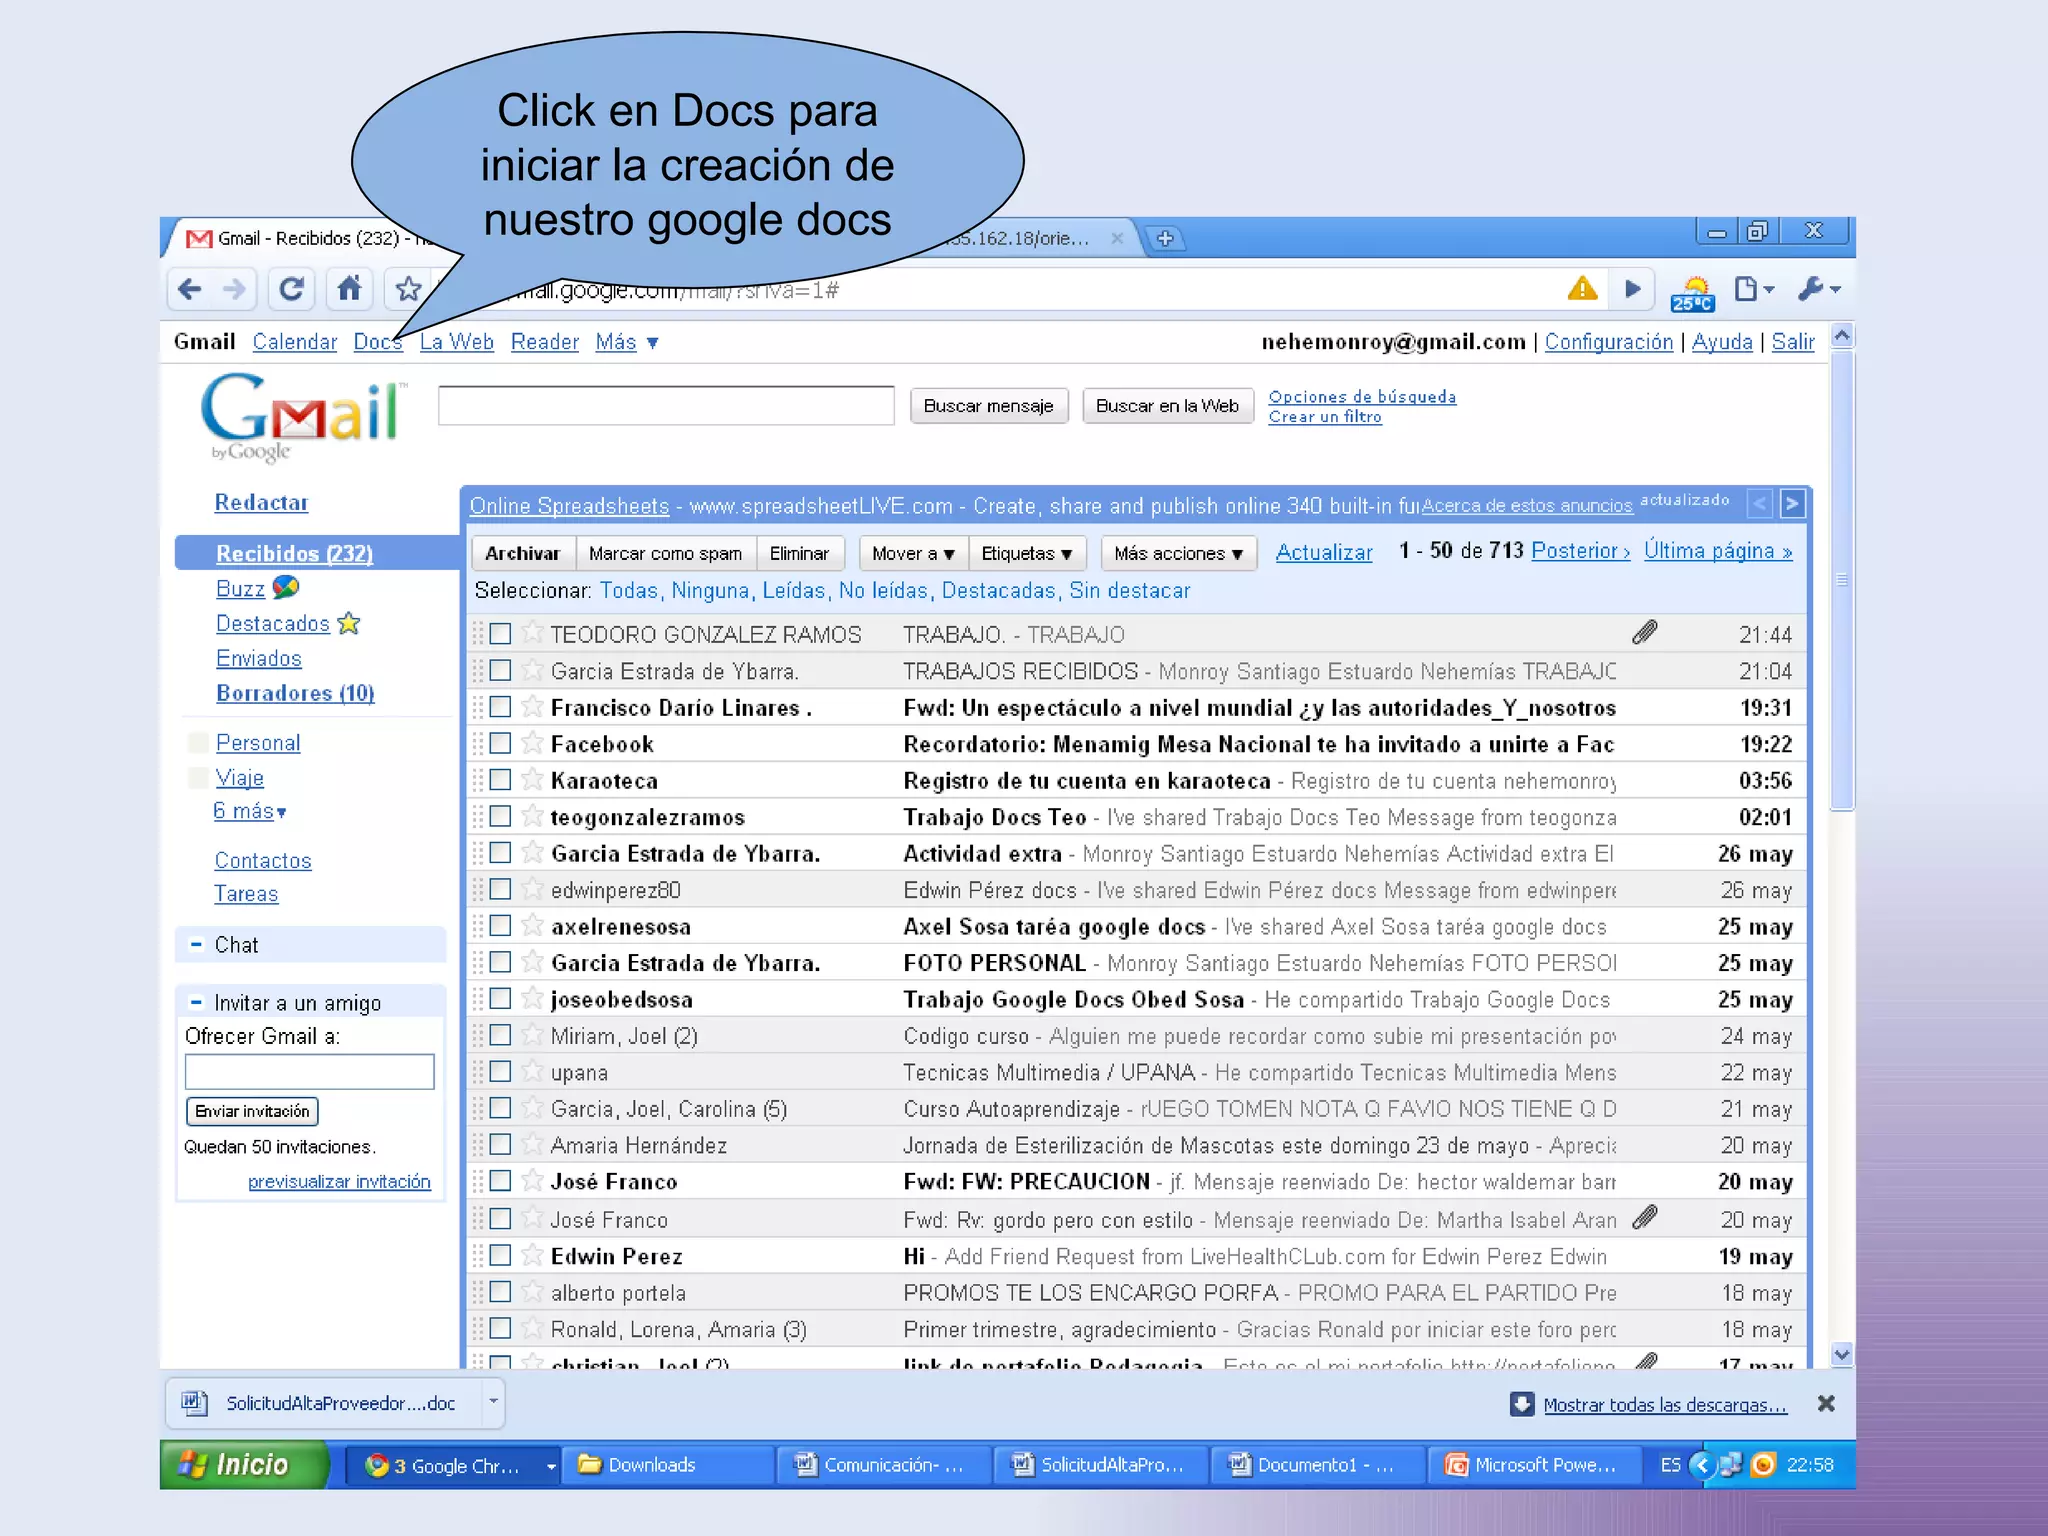Click the Ofrecer Gmail a input field
2048x1536 pixels.
(x=309, y=1072)
